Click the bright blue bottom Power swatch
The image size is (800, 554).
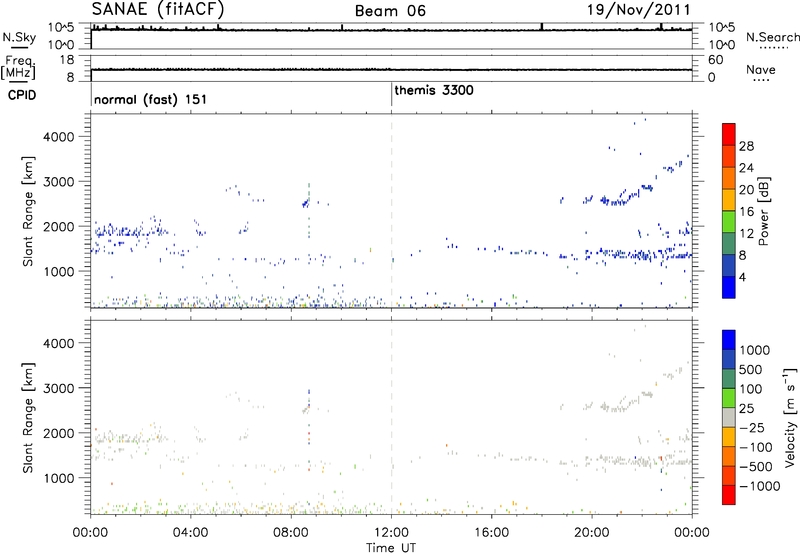tap(729, 287)
